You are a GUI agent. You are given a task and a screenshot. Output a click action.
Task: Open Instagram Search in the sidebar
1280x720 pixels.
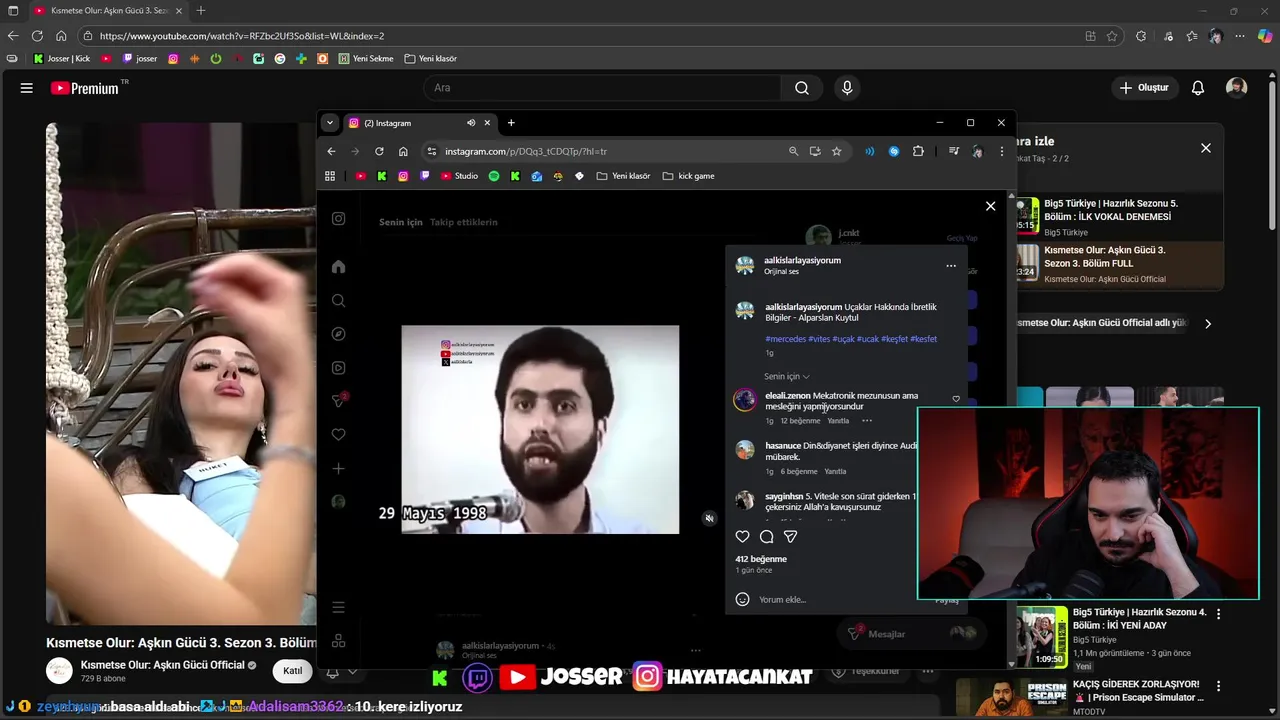pos(338,301)
